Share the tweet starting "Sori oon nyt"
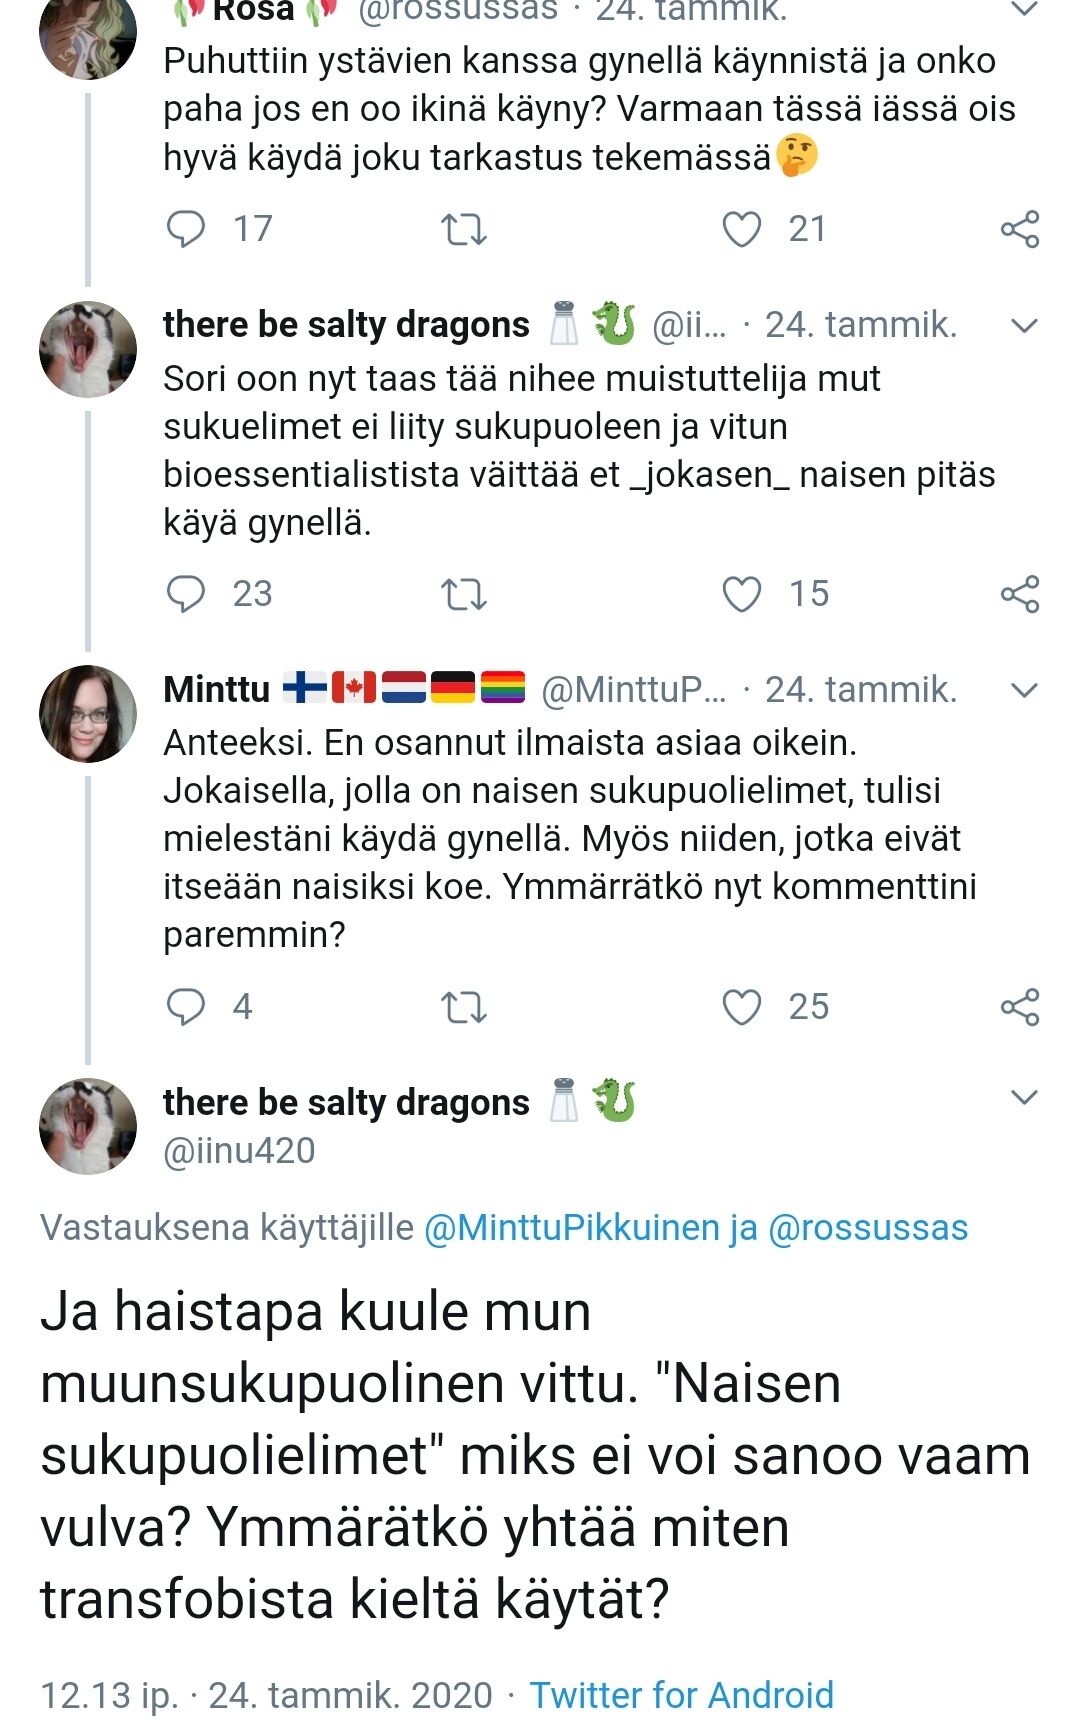1080x1720 pixels. [x=1020, y=594]
